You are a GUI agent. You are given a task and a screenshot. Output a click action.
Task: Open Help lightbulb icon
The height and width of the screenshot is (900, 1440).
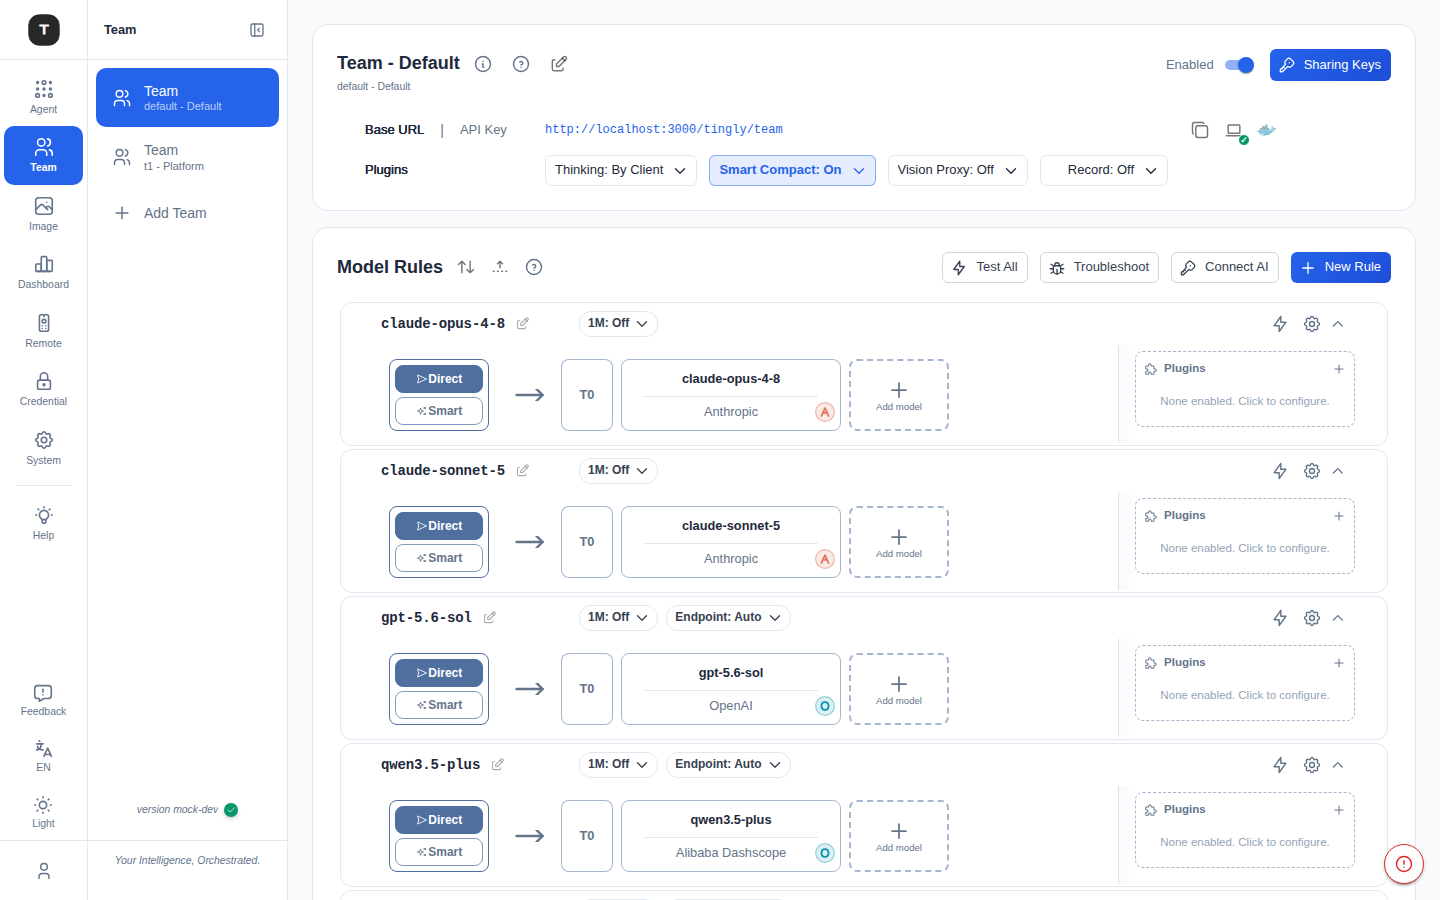coord(43,523)
